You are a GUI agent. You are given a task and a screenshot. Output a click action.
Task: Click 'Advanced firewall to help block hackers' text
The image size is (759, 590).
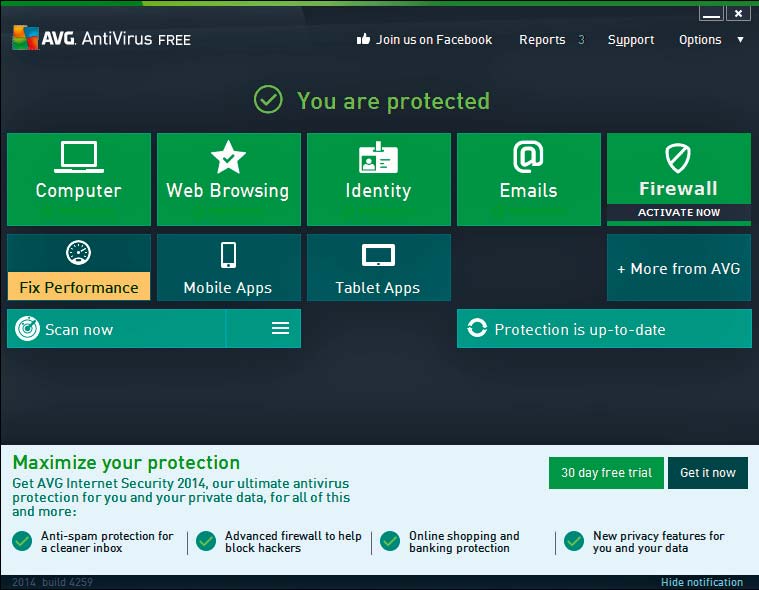coord(293,542)
